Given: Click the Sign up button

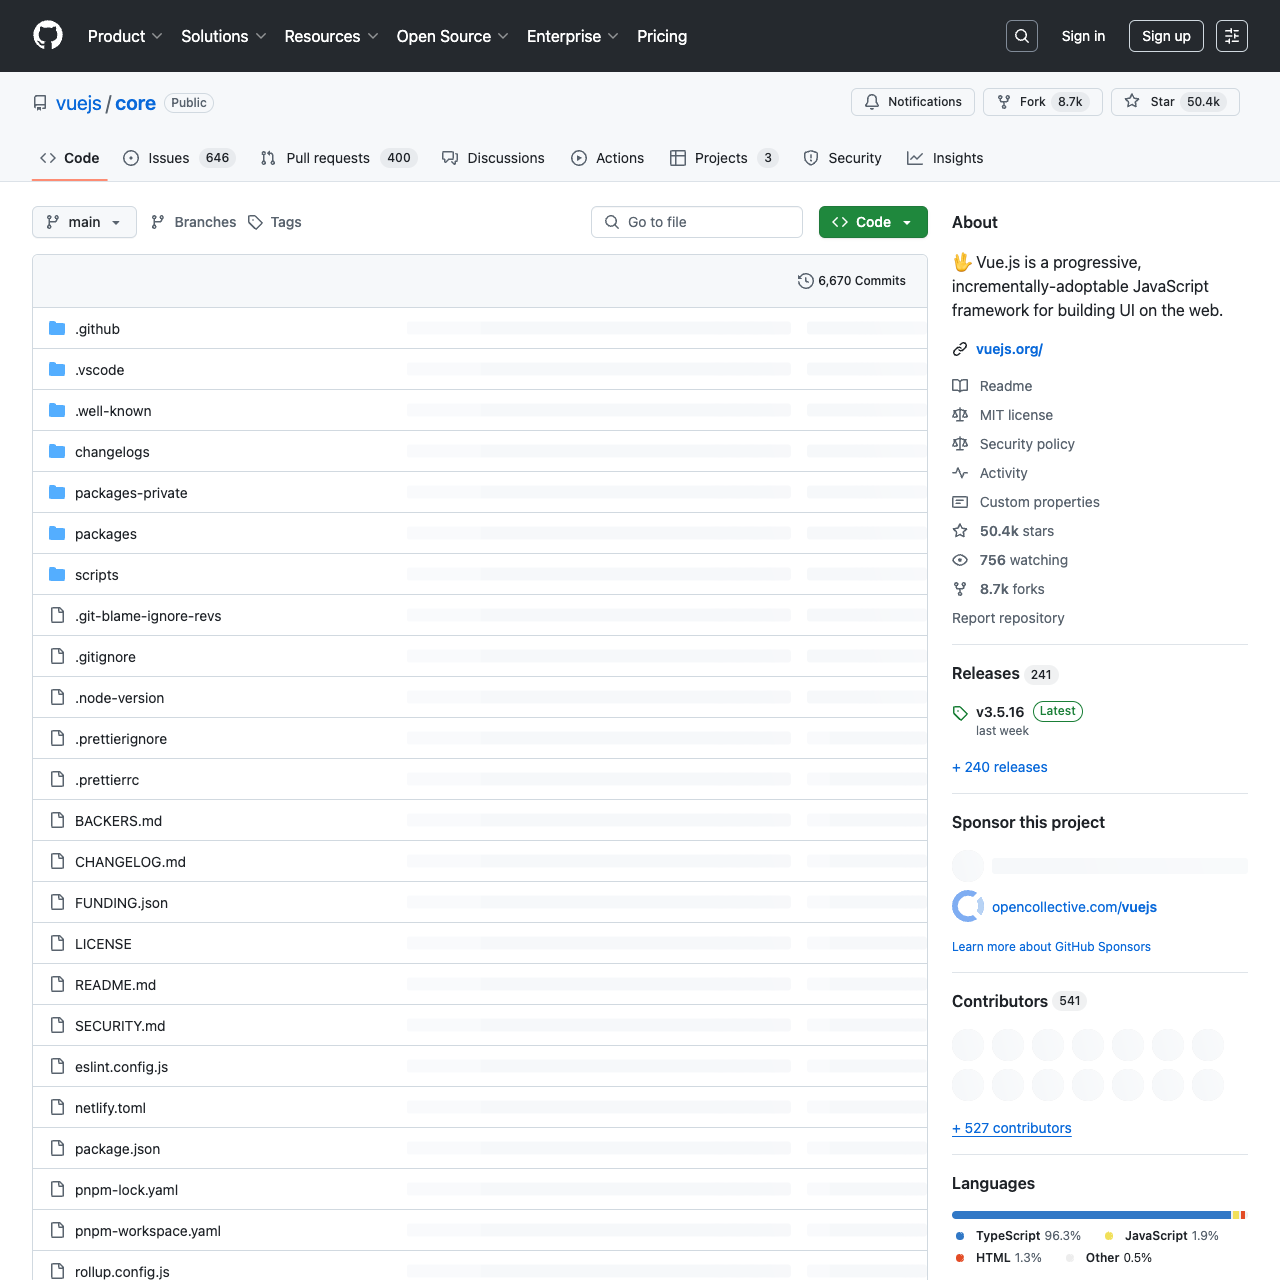Looking at the screenshot, I should [1166, 36].
